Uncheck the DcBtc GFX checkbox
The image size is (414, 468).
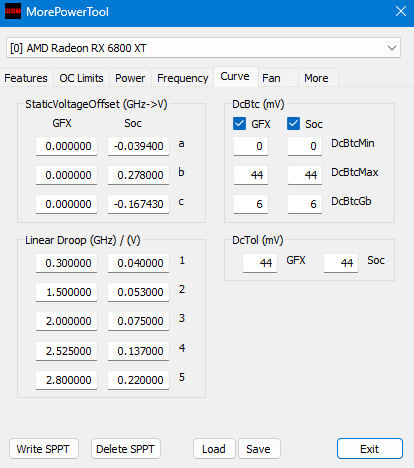239,124
